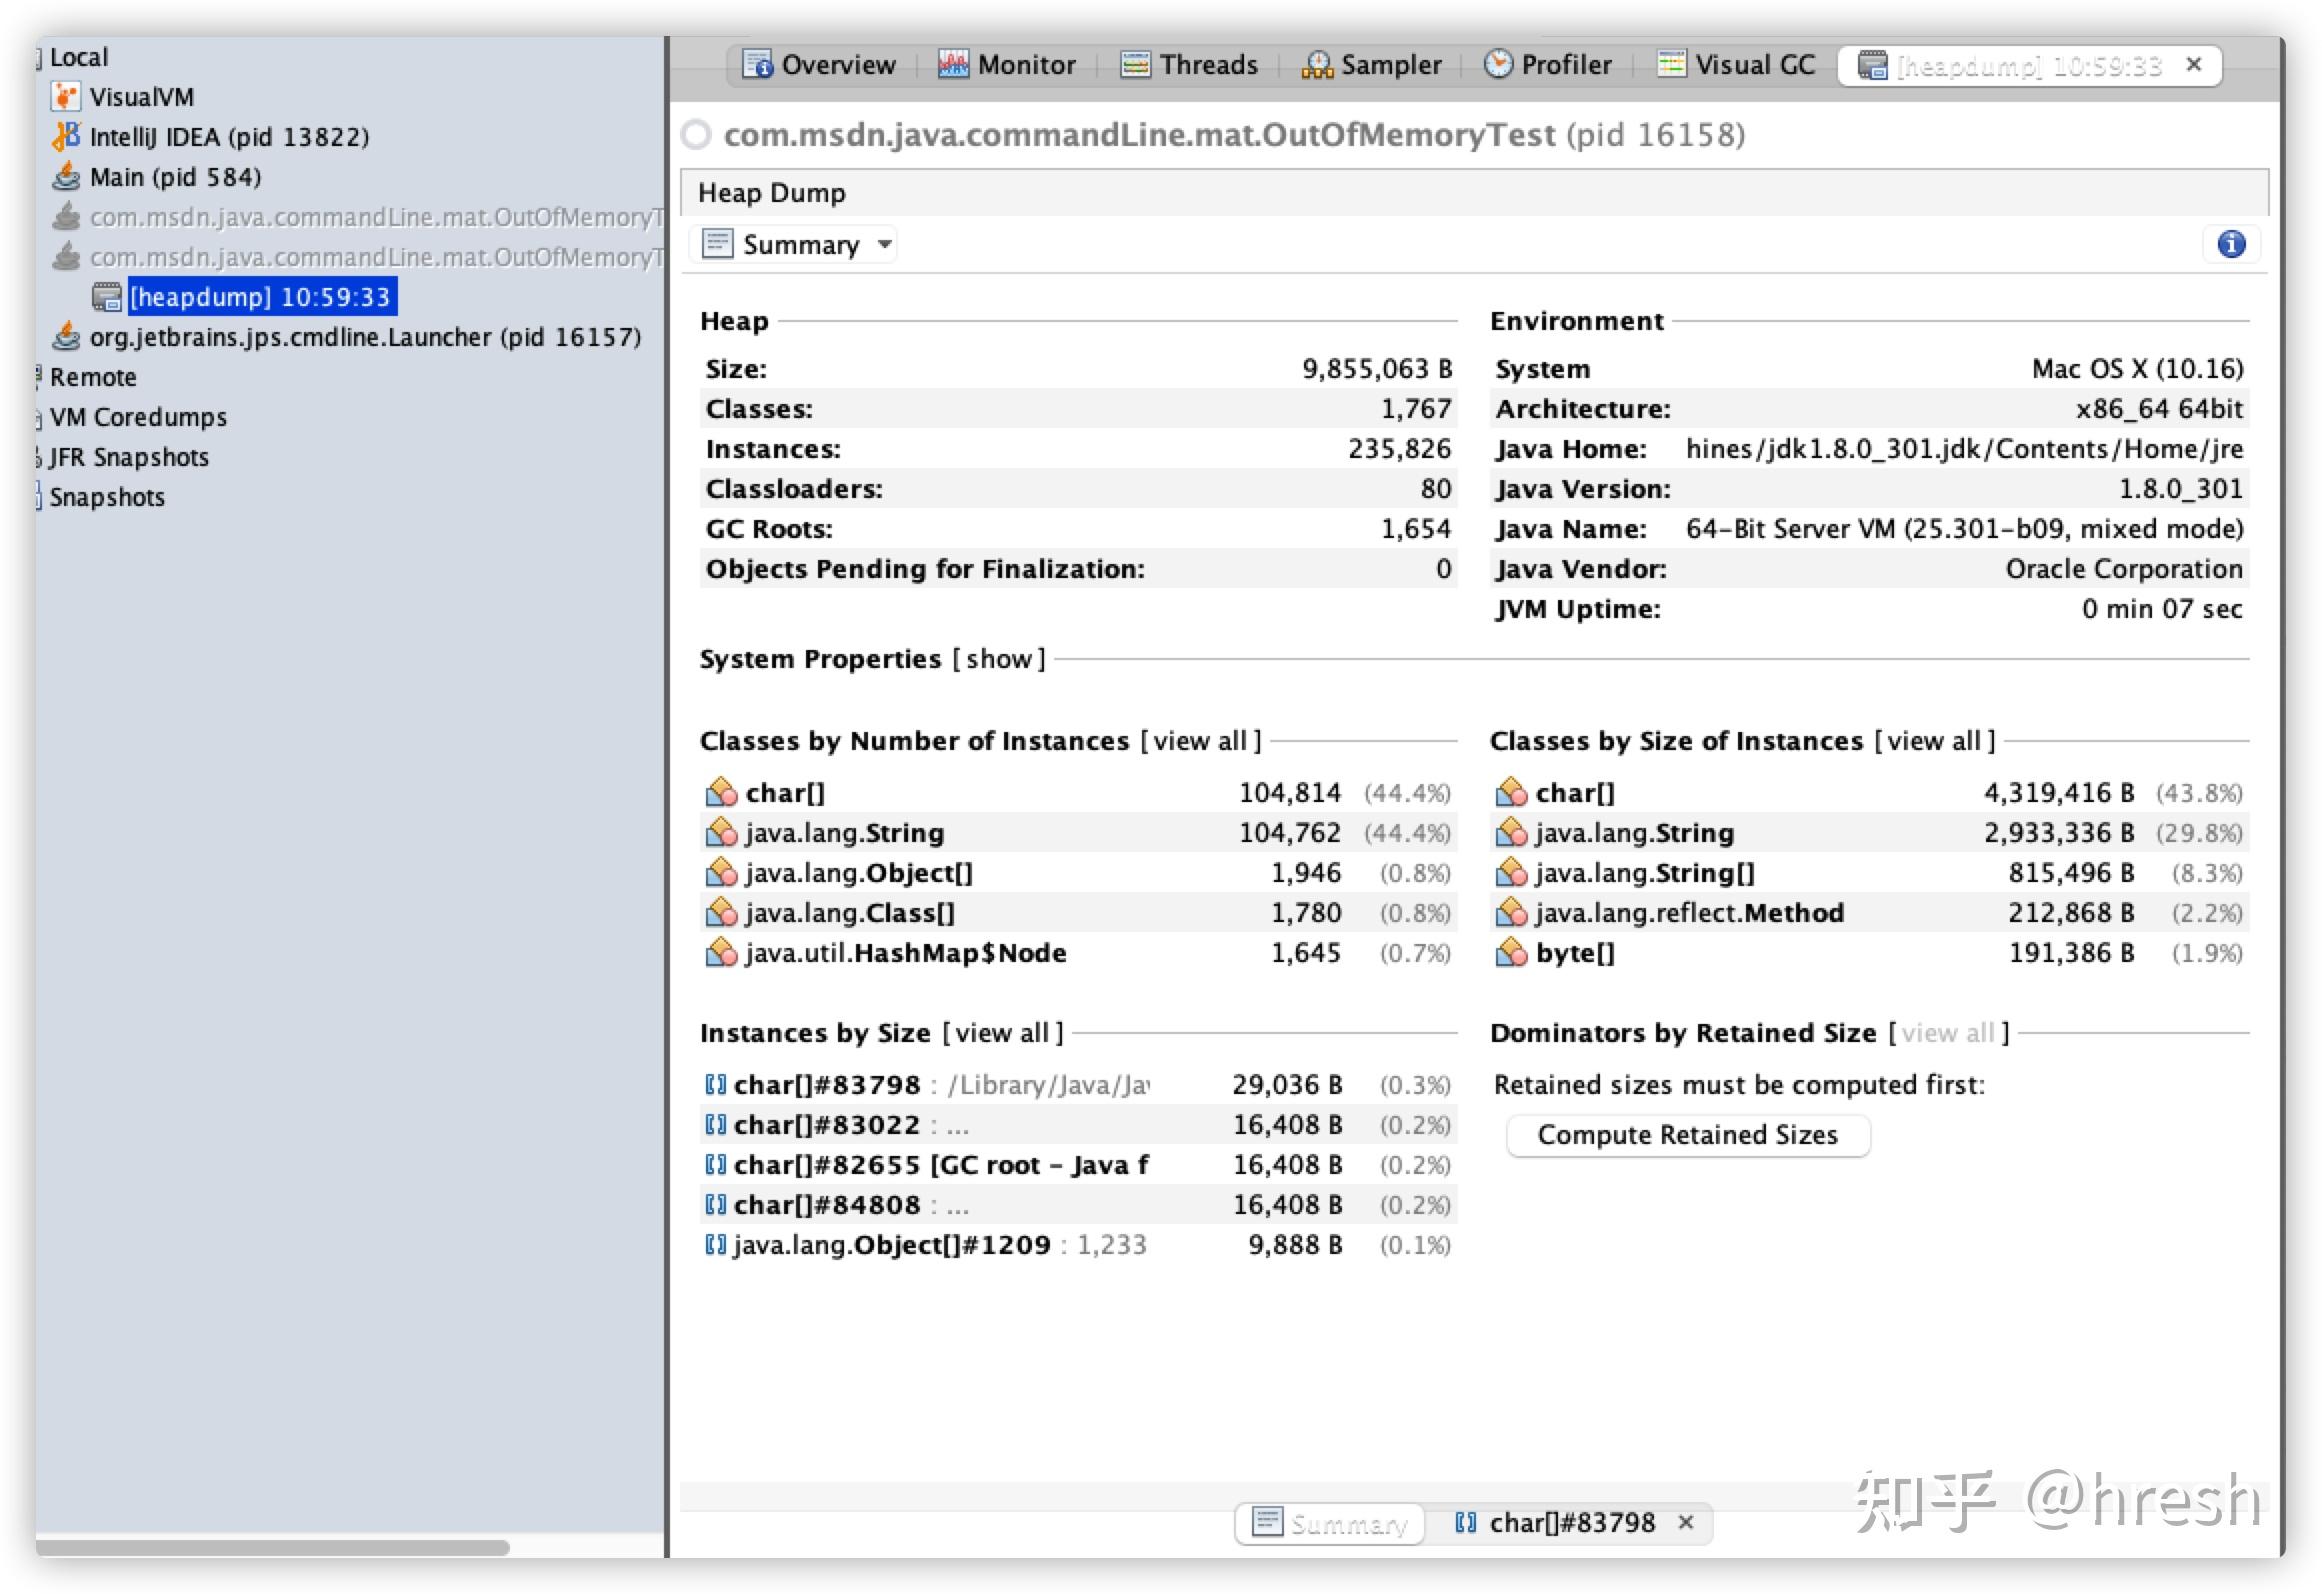Click the java.lang.String icon under Classes by Size
Viewport: 2322px width, 1594px height.
pos(1510,832)
